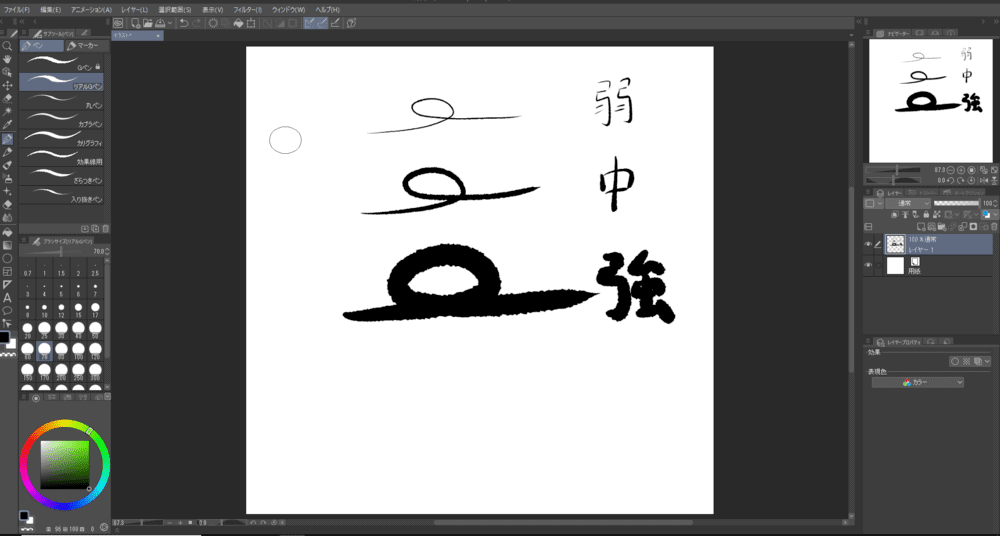Click the Undo arrow in command bar
Image resolution: width=1000 pixels, height=536 pixels.
pos(184,23)
